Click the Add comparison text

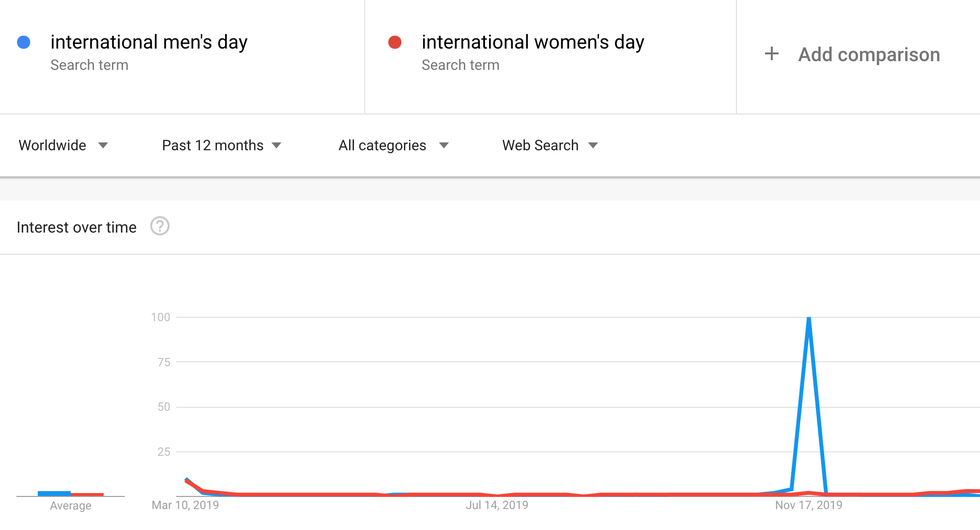[x=868, y=55]
